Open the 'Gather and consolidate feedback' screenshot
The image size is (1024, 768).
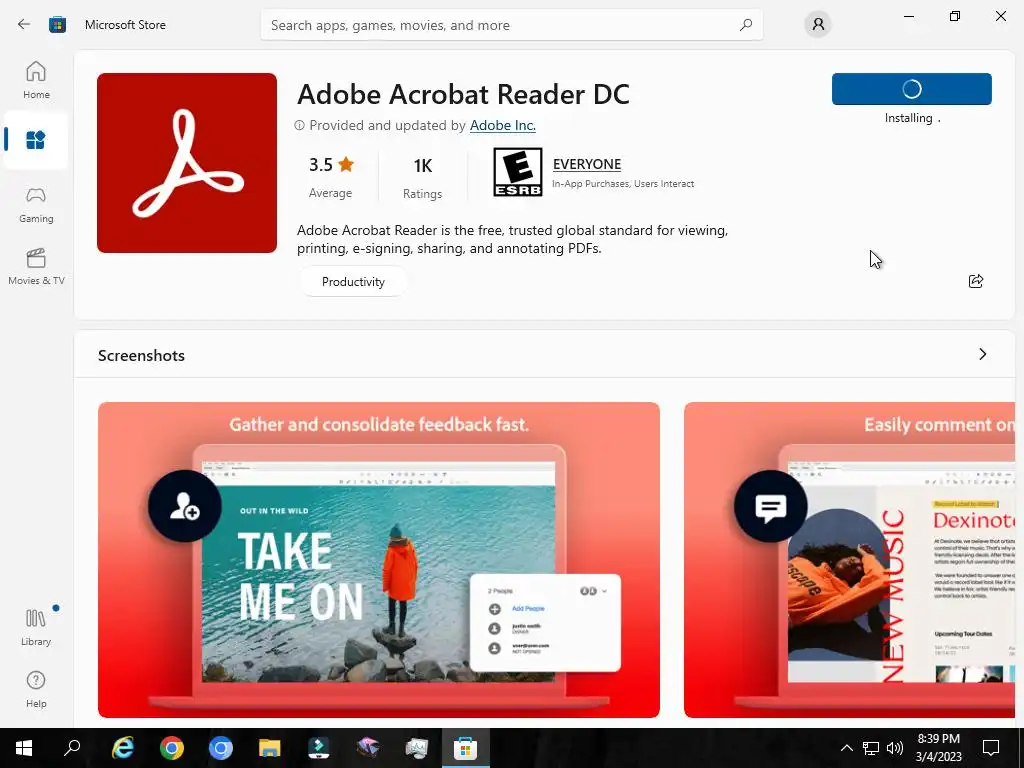379,560
